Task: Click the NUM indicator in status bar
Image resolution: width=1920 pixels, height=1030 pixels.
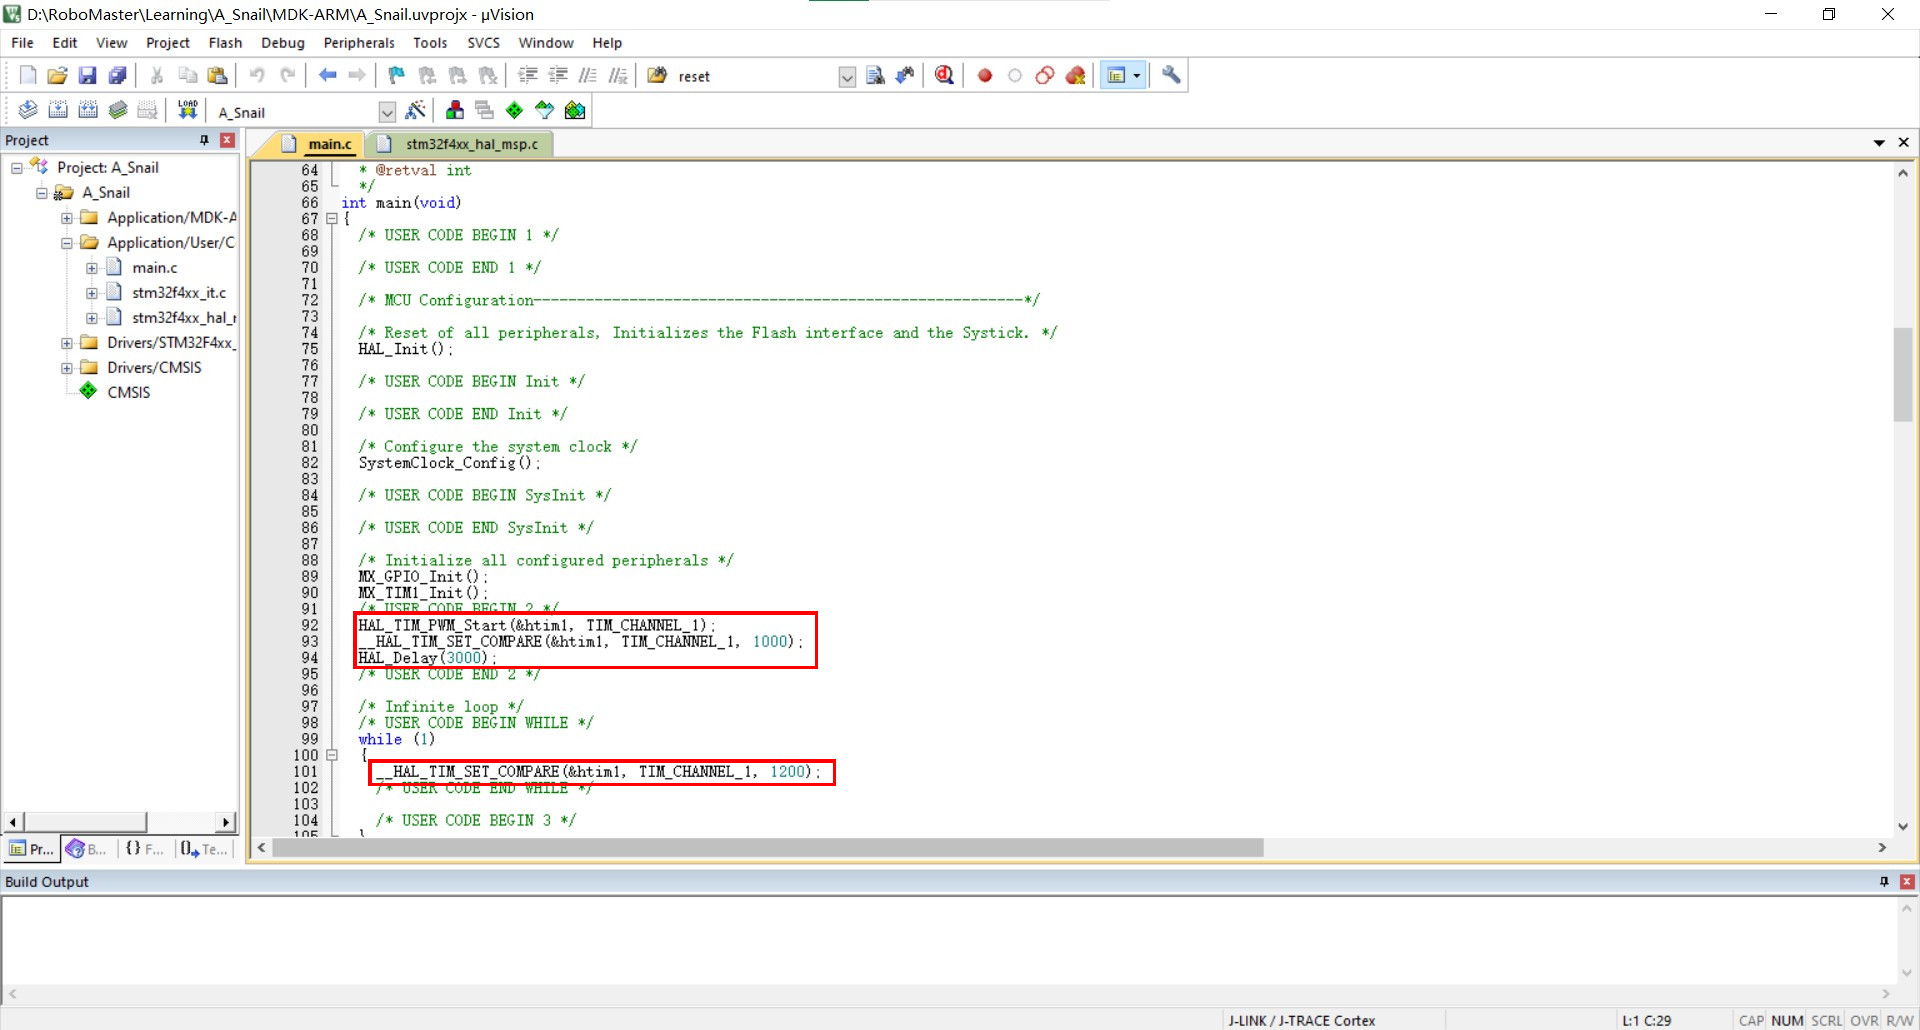Action: click(x=1787, y=1021)
